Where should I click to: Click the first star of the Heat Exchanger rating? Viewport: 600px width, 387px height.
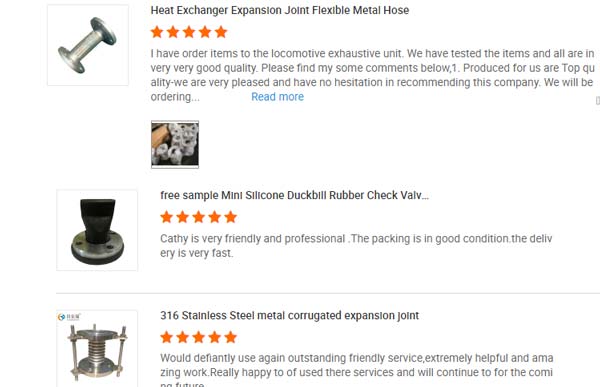[x=157, y=32]
